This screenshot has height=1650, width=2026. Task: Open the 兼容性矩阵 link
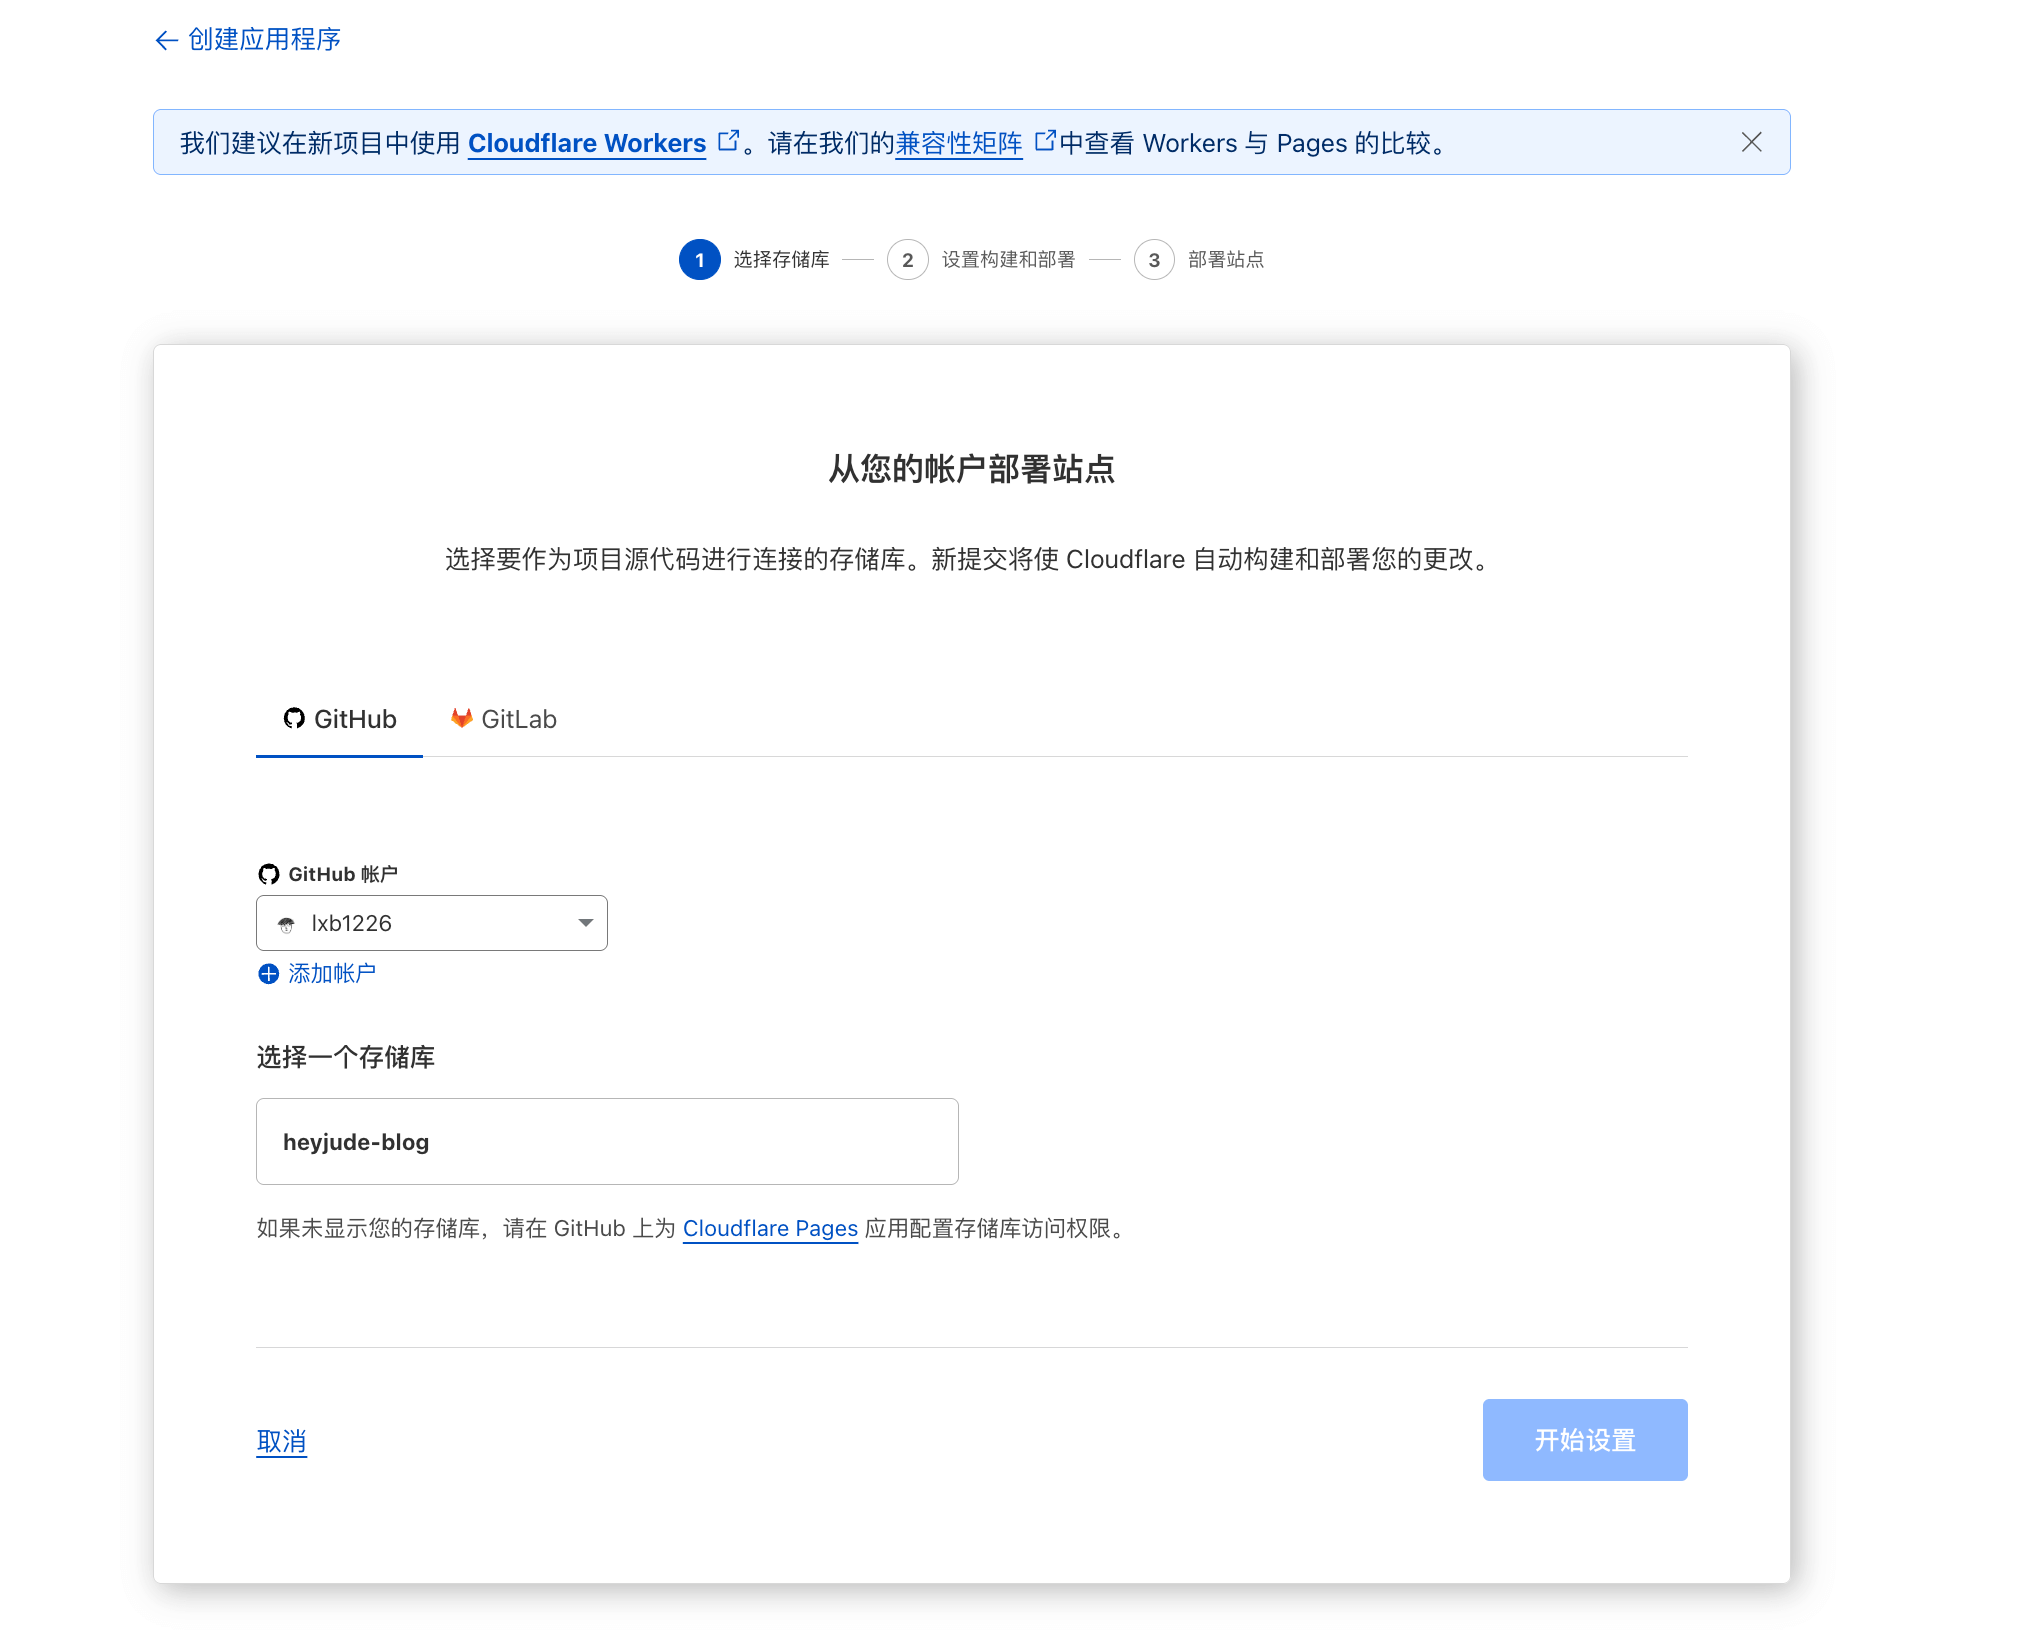pos(958,143)
